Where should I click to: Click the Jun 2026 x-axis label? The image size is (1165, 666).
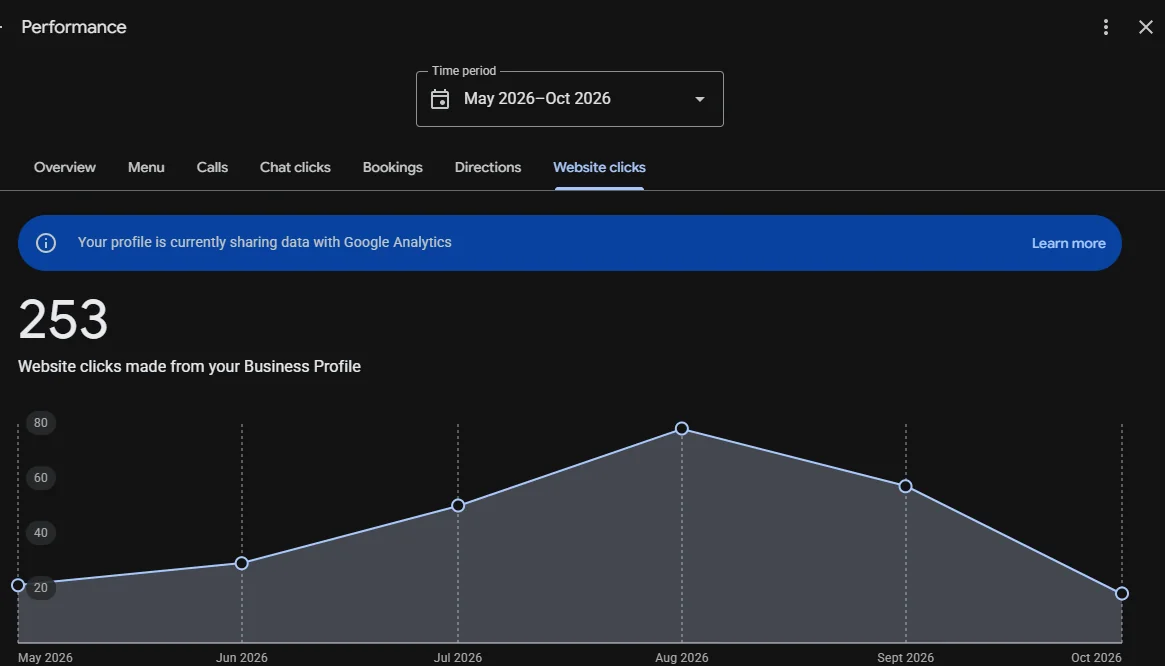pyautogui.click(x=241, y=658)
